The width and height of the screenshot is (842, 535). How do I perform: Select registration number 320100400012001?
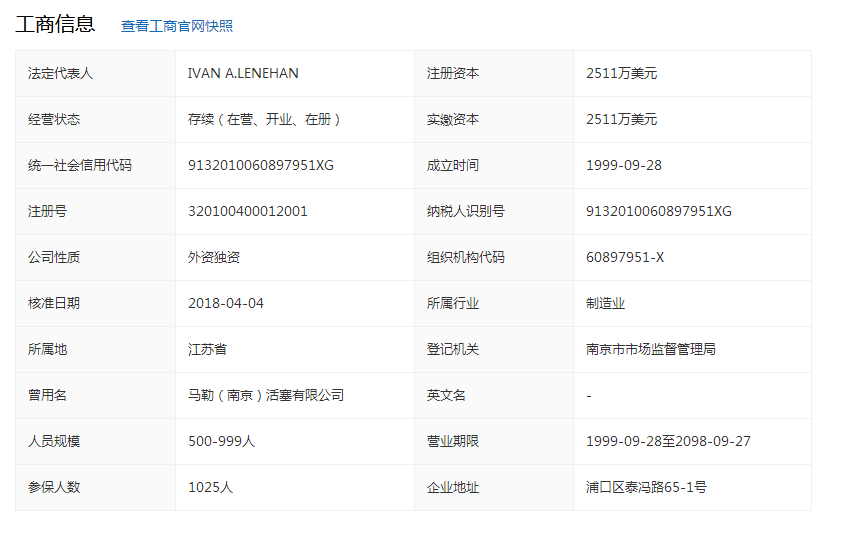[248, 211]
